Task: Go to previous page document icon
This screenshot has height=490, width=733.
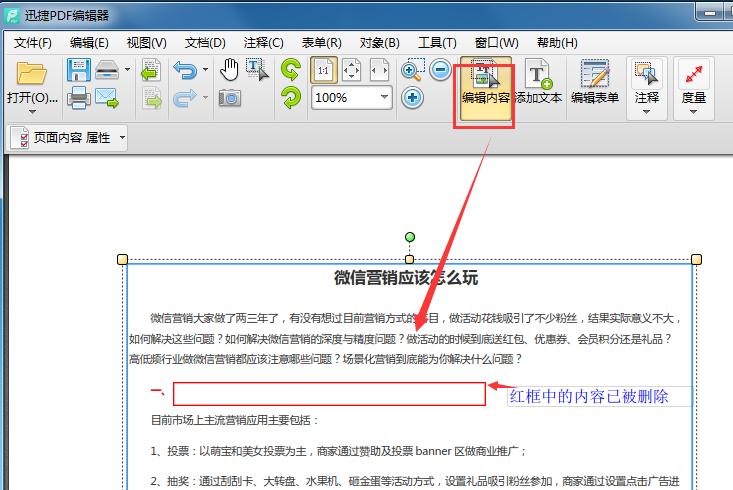Action: [x=151, y=70]
